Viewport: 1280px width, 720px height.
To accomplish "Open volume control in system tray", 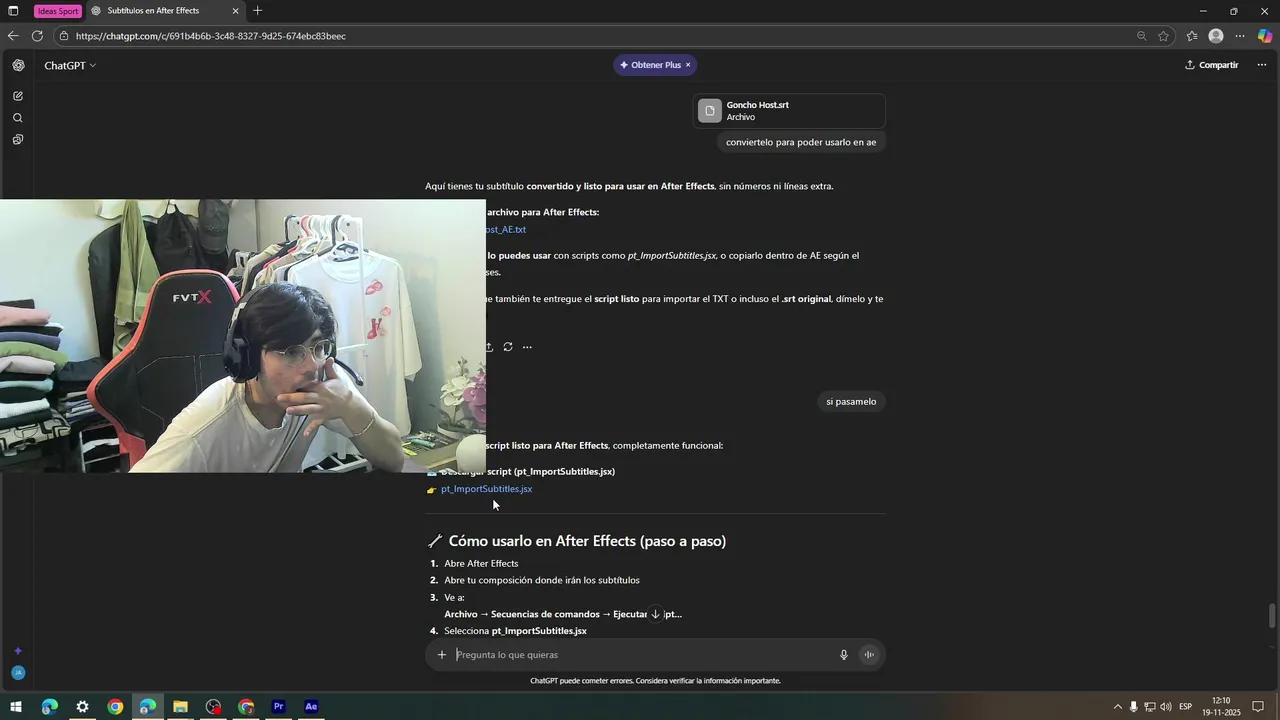I will [x=1166, y=707].
